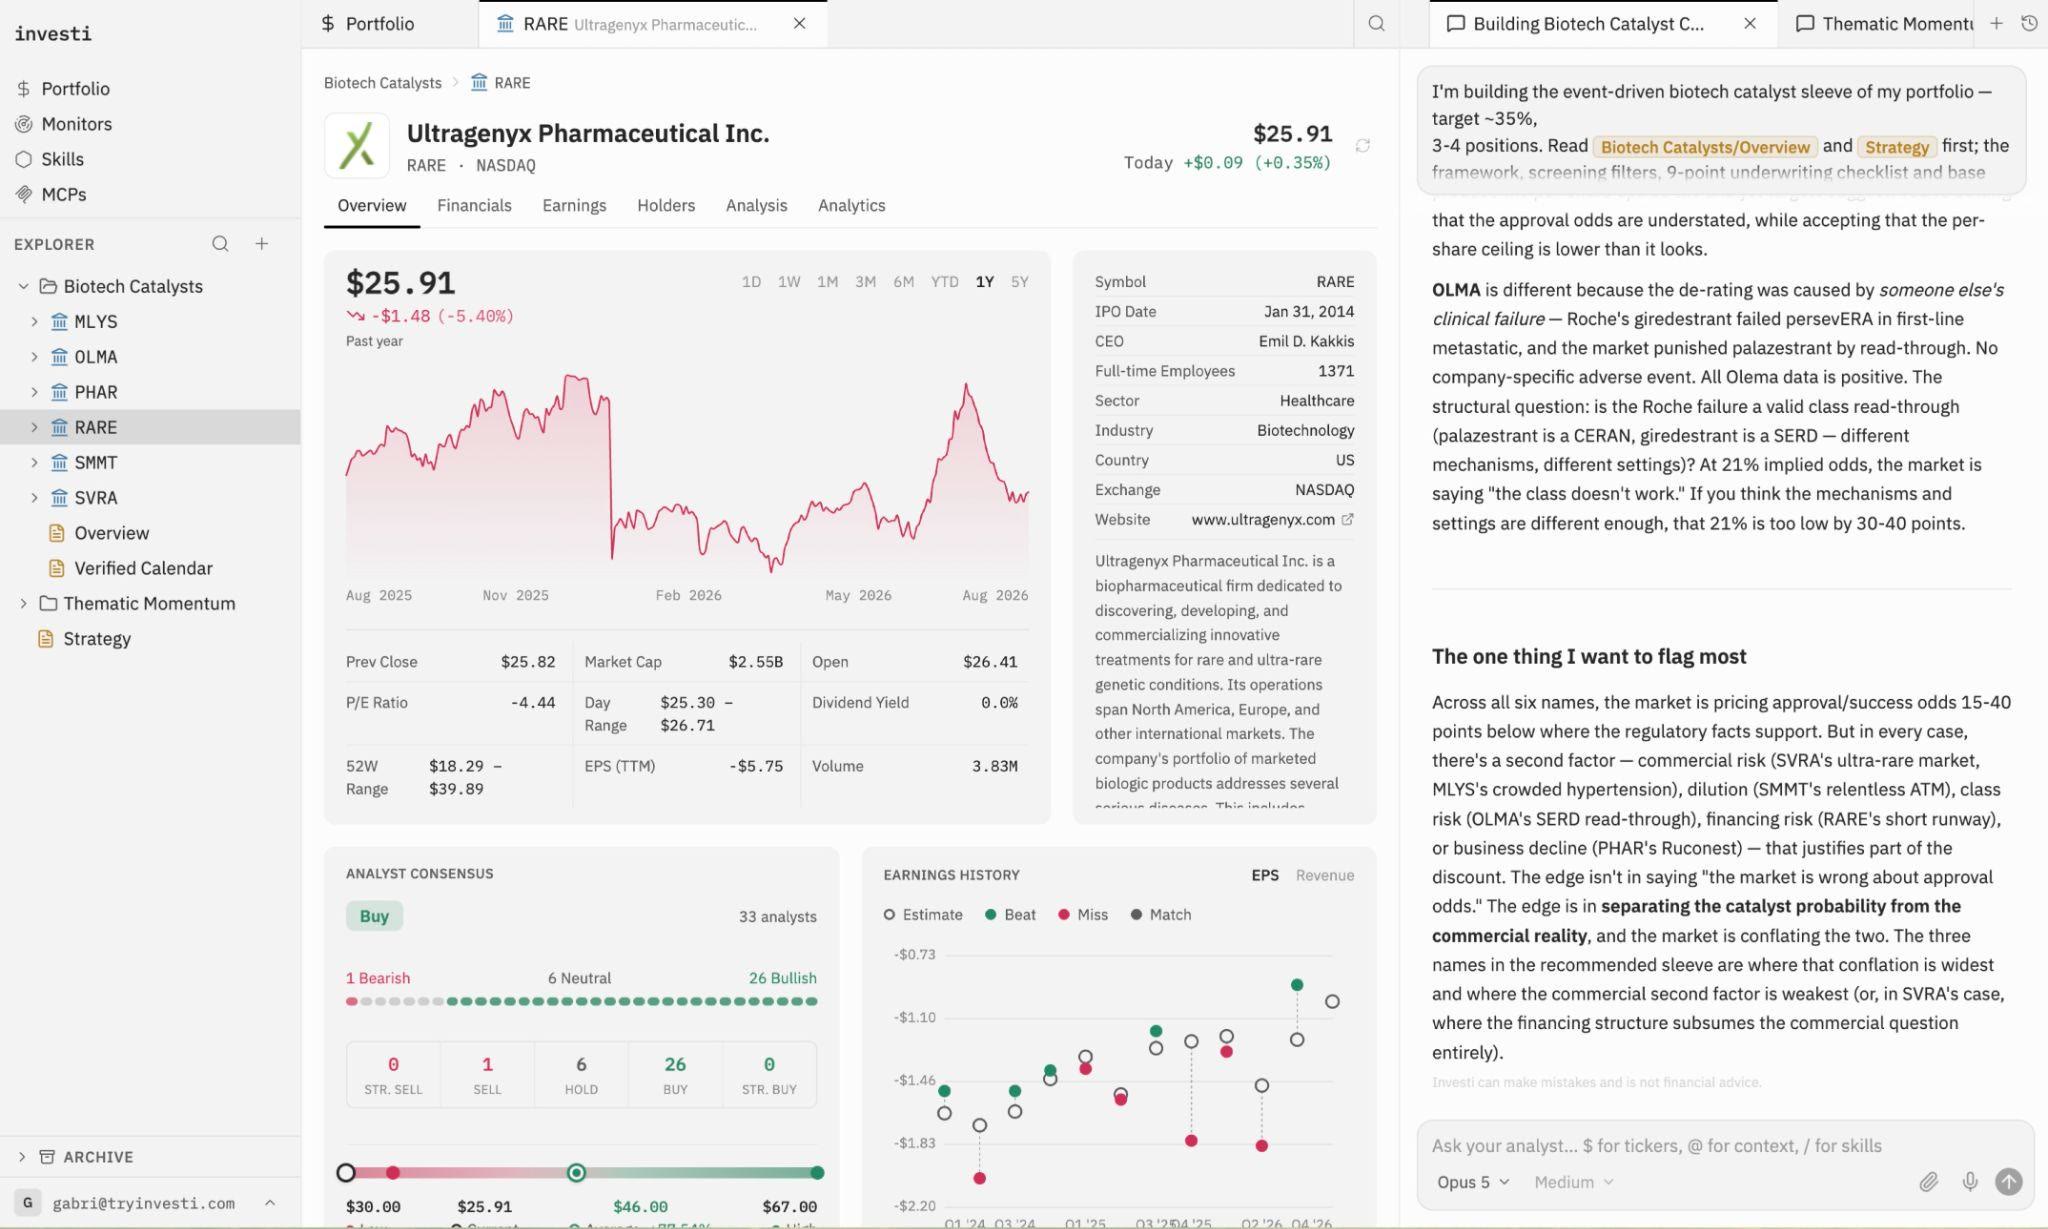Set chart range to 6M
2048x1229 pixels.
click(903, 282)
